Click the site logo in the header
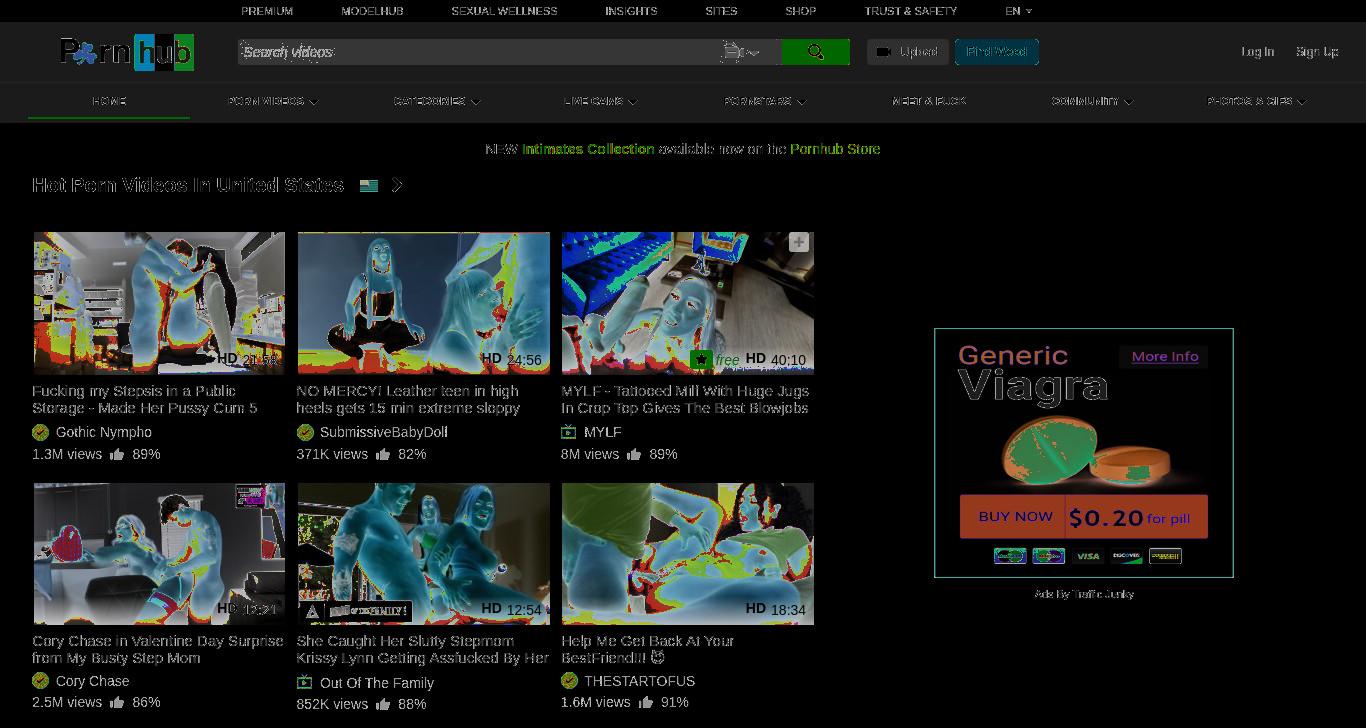Screen dimensions: 1366x728 (x=127, y=52)
